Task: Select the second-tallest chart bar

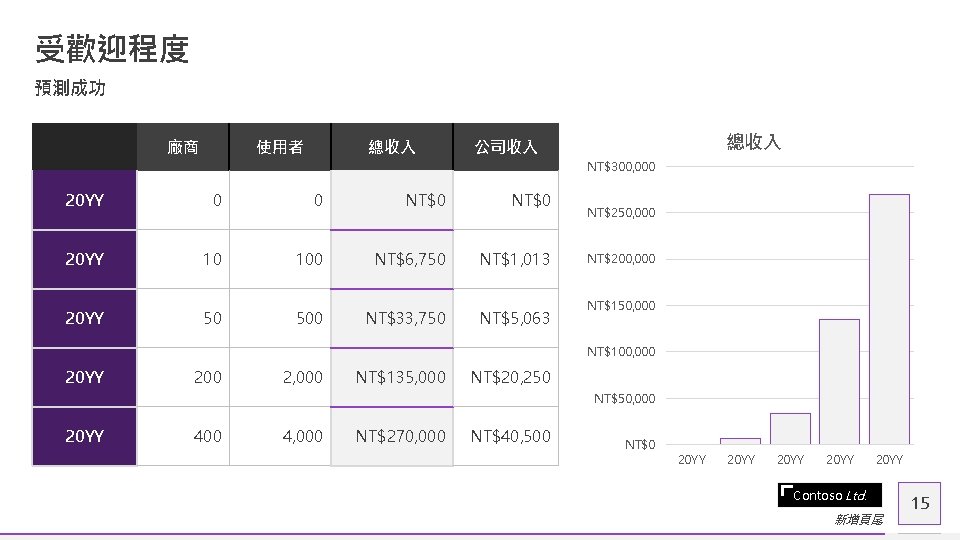Action: 839,381
